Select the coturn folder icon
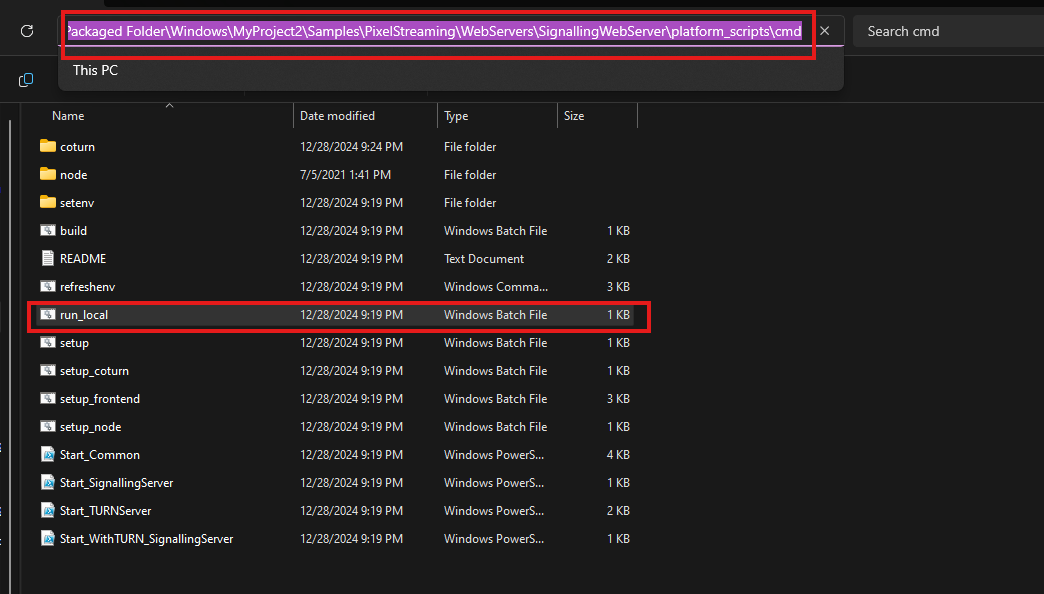This screenshot has width=1044, height=594. pyautogui.click(x=48, y=146)
